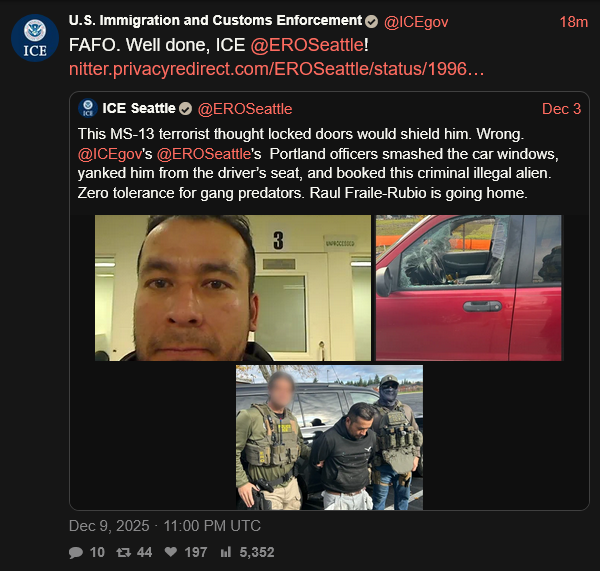This screenshot has width=600, height=571.
Task: Open the @EROSeattle mention in main tweet
Action: [x=307, y=45]
